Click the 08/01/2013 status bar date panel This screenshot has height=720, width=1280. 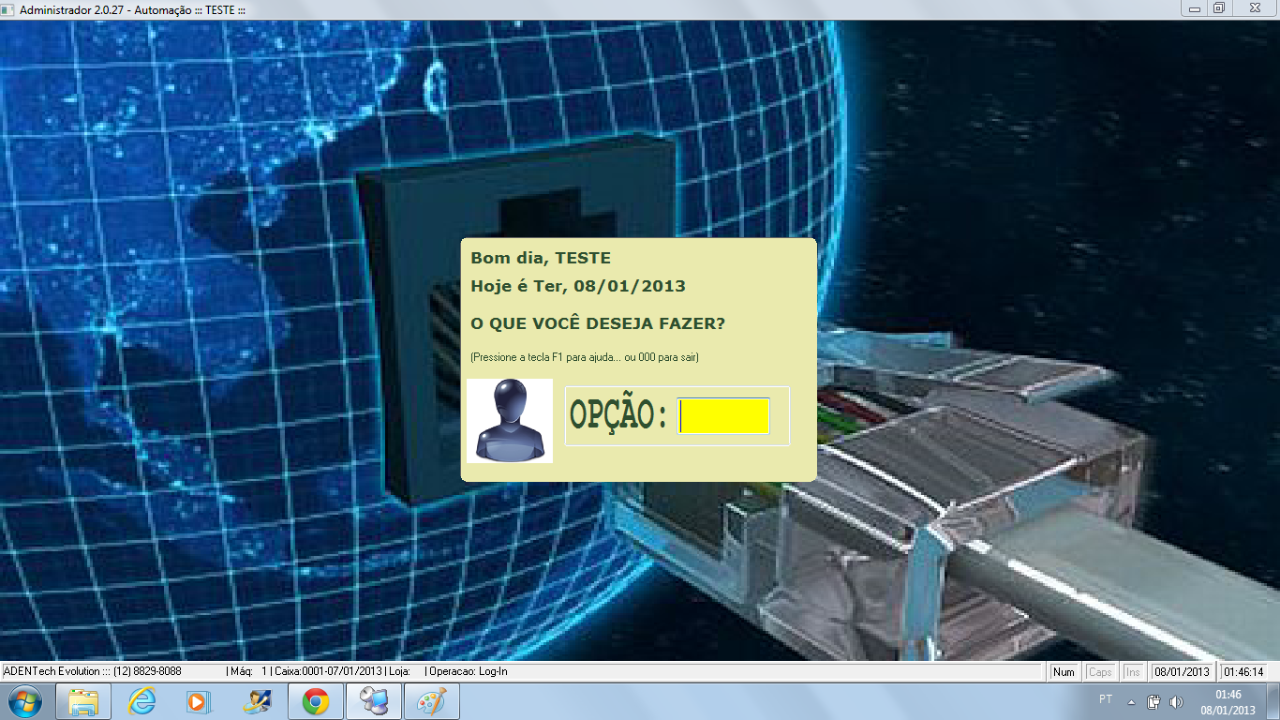coord(1182,672)
